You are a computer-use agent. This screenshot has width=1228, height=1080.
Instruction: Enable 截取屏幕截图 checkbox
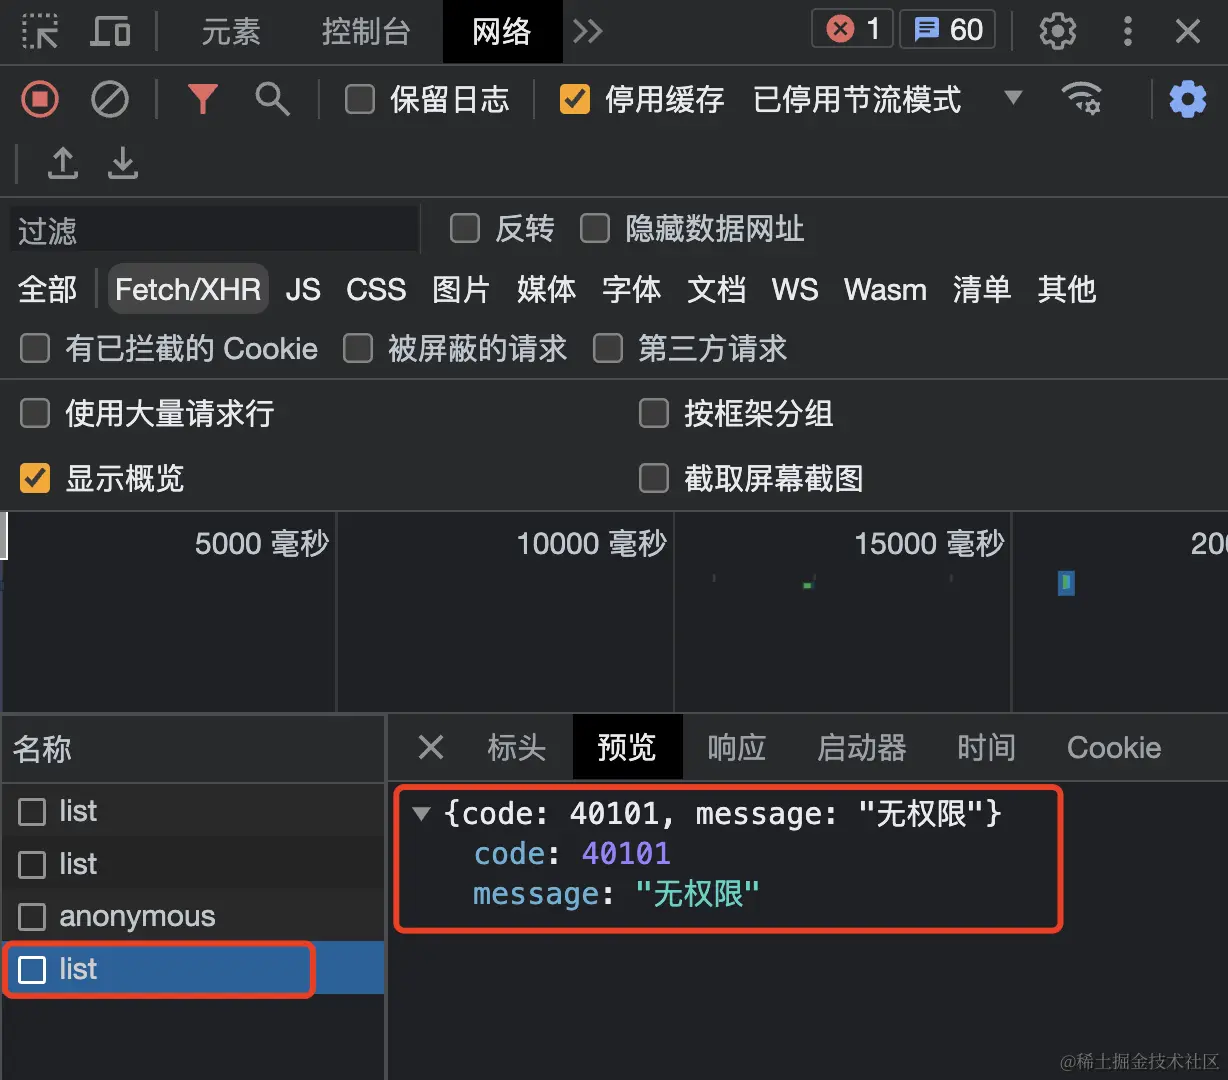(x=654, y=478)
